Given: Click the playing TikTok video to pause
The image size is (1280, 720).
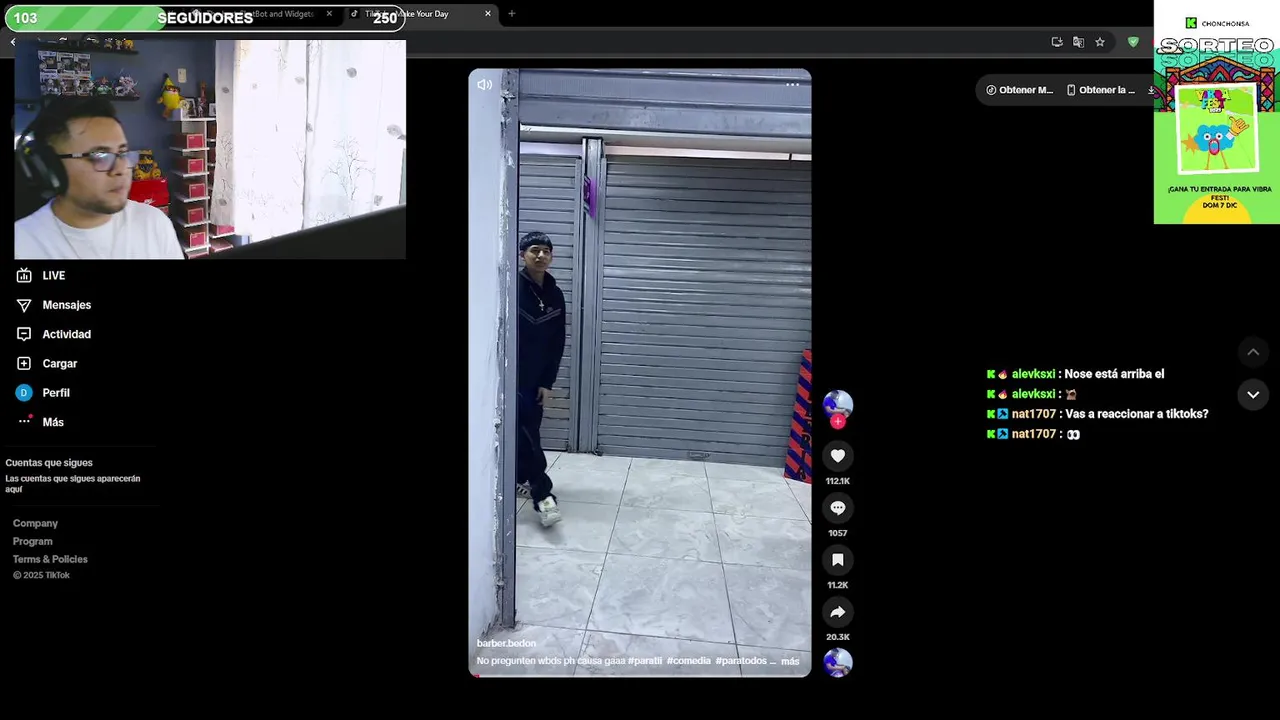Looking at the screenshot, I should point(640,373).
